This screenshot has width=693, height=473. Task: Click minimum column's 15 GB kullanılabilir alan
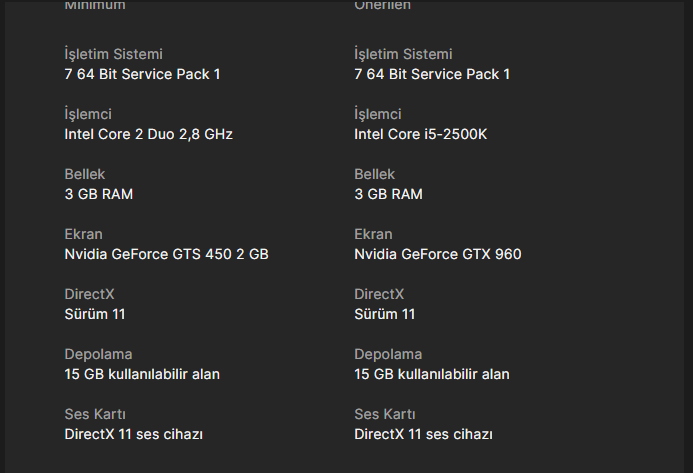coord(142,374)
